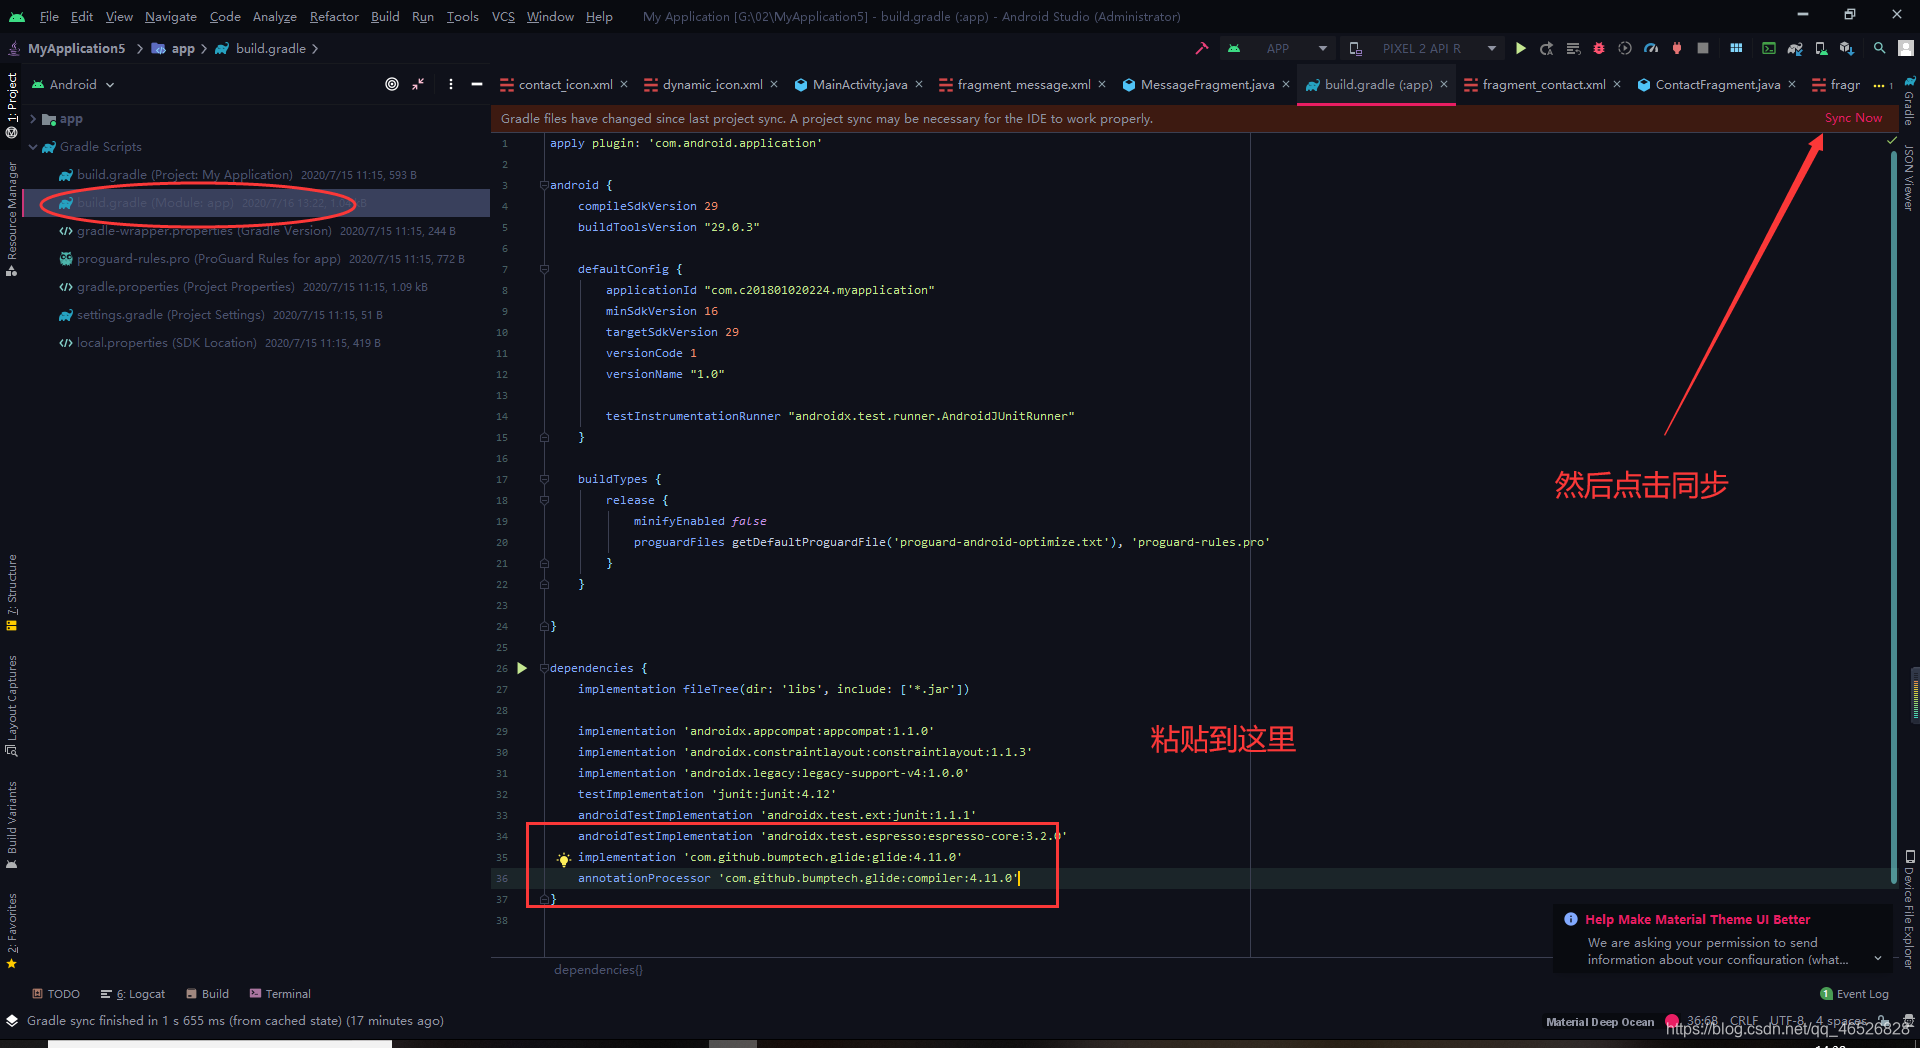Toggle the 1: Project side panel
Viewport: 1920px width, 1048px height.
click(x=12, y=104)
